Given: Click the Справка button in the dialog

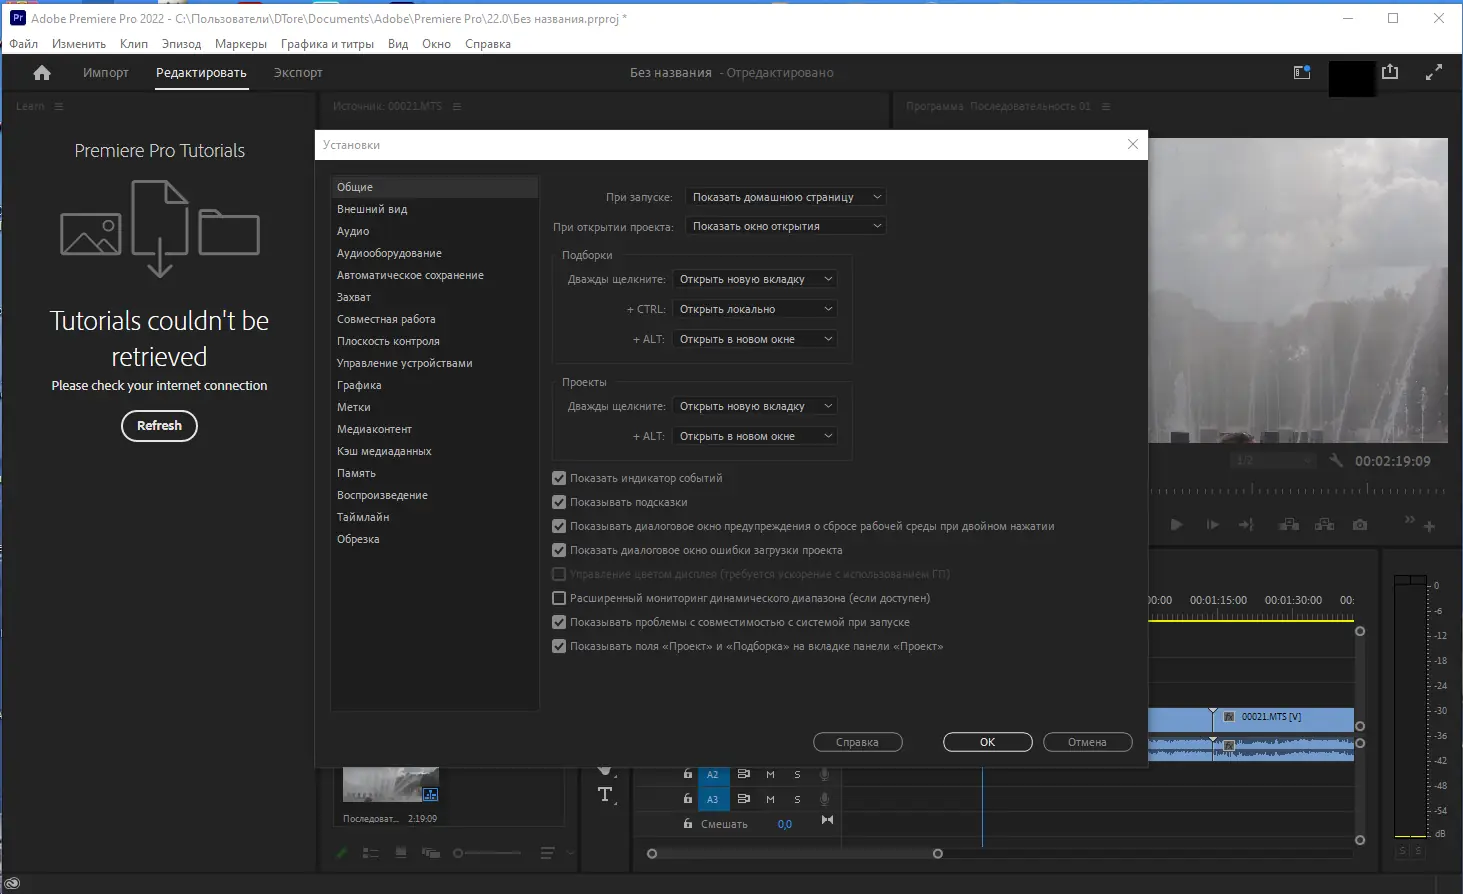Looking at the screenshot, I should [858, 742].
